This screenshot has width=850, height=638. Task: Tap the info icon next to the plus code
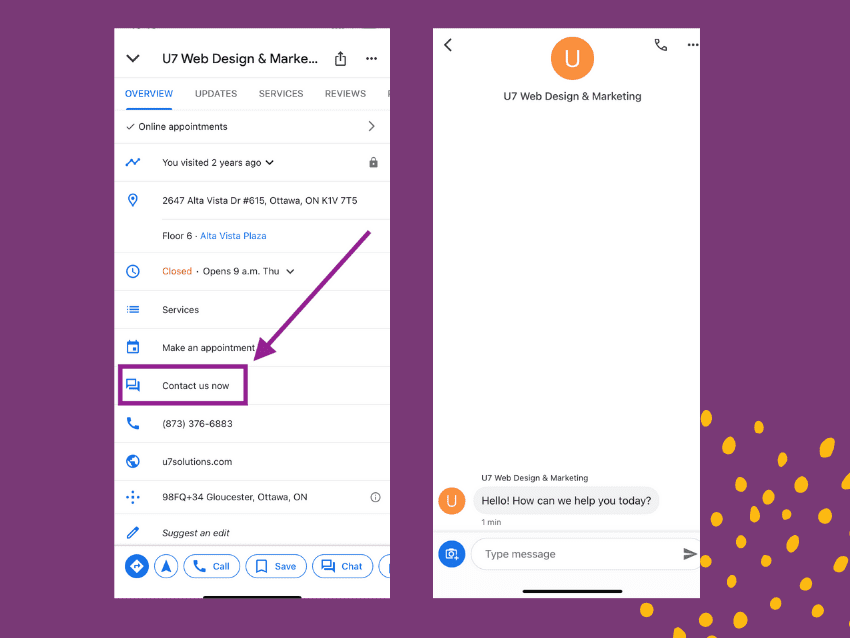(x=375, y=497)
